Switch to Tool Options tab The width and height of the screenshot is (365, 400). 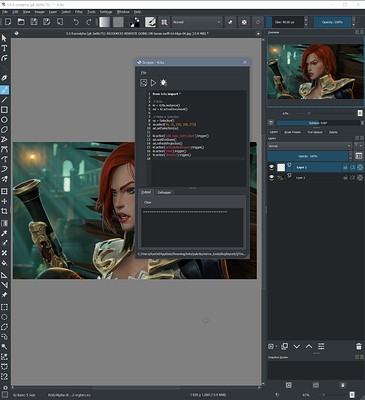click(315, 132)
